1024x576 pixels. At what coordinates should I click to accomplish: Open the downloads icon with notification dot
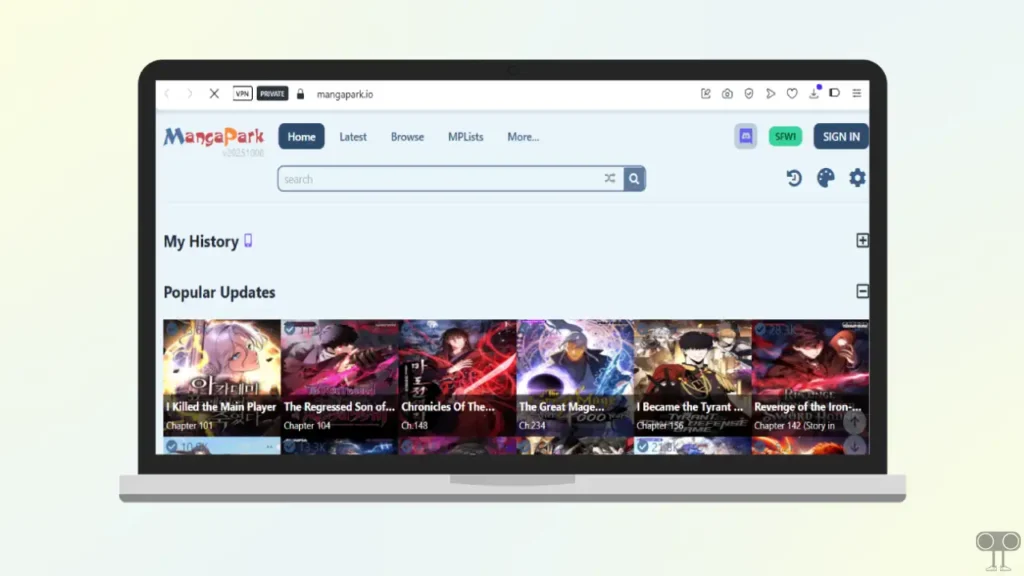812,93
